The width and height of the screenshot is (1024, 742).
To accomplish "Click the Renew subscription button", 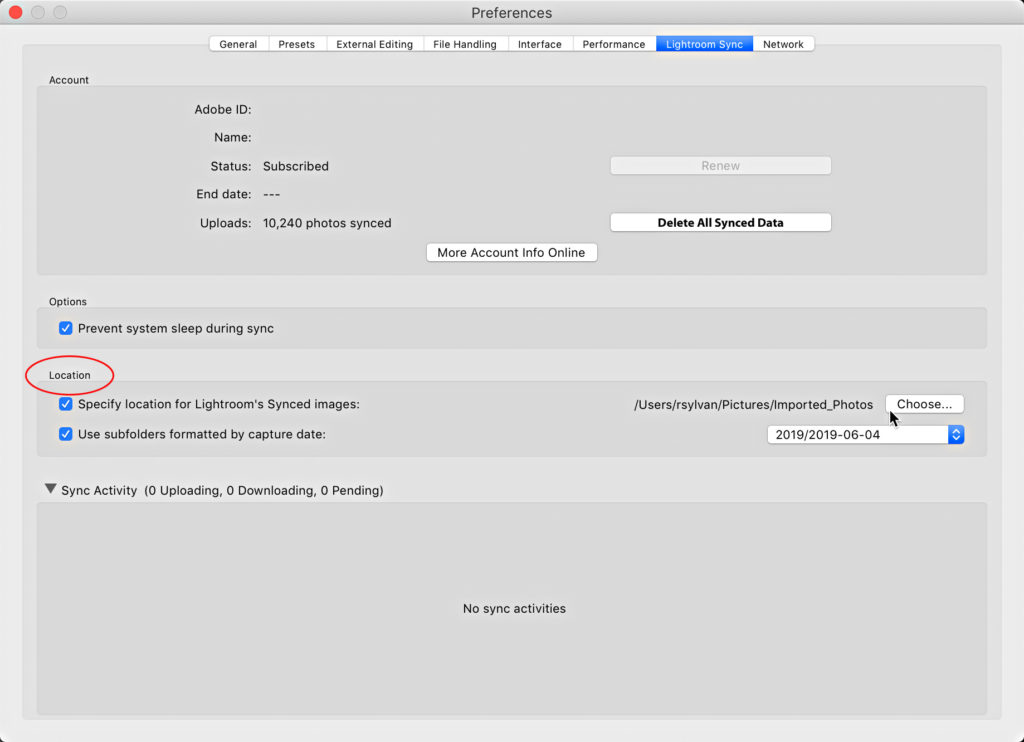I will point(720,165).
